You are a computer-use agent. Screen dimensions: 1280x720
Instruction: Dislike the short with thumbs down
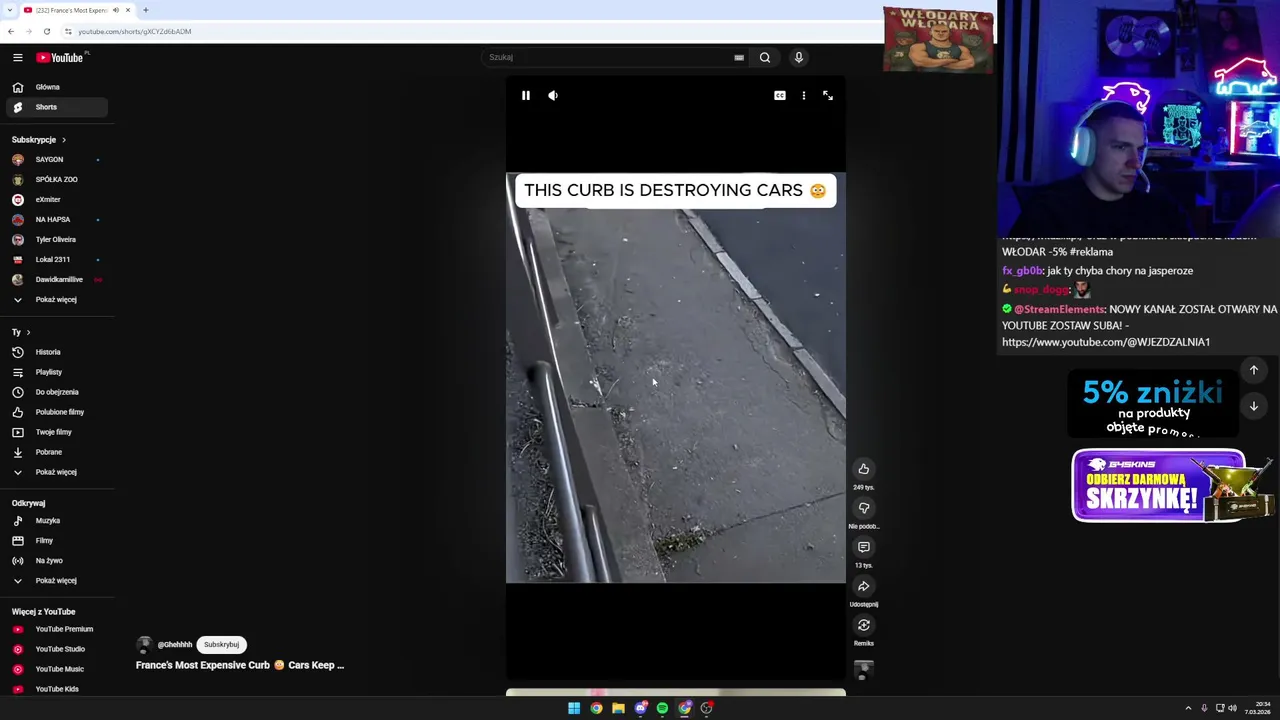[x=864, y=508]
